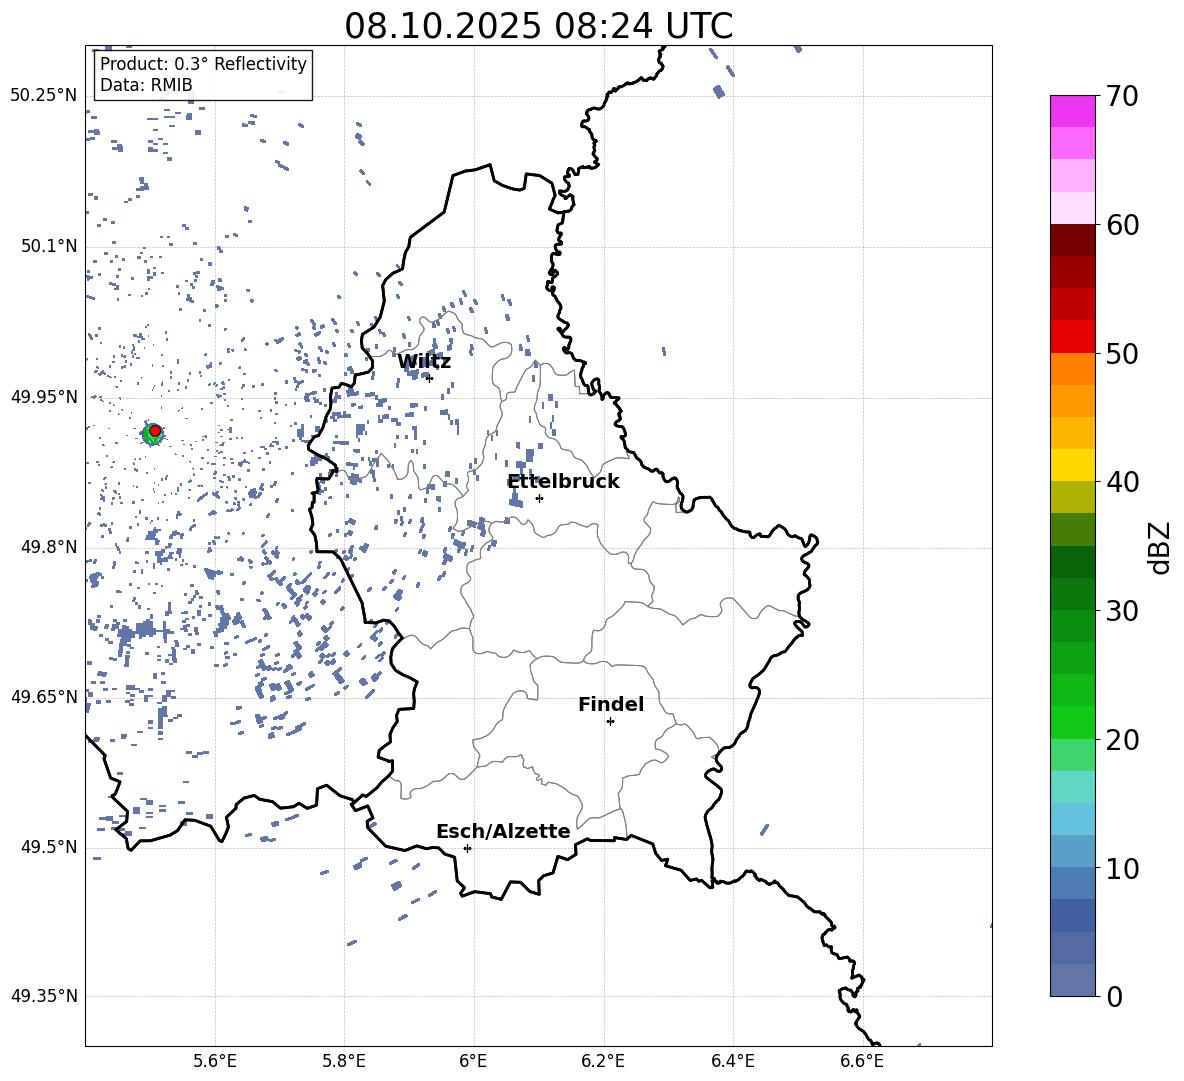Click the title "08.10.2025 08:24 UTC"
The height and width of the screenshot is (1081, 1184).
pos(538,26)
